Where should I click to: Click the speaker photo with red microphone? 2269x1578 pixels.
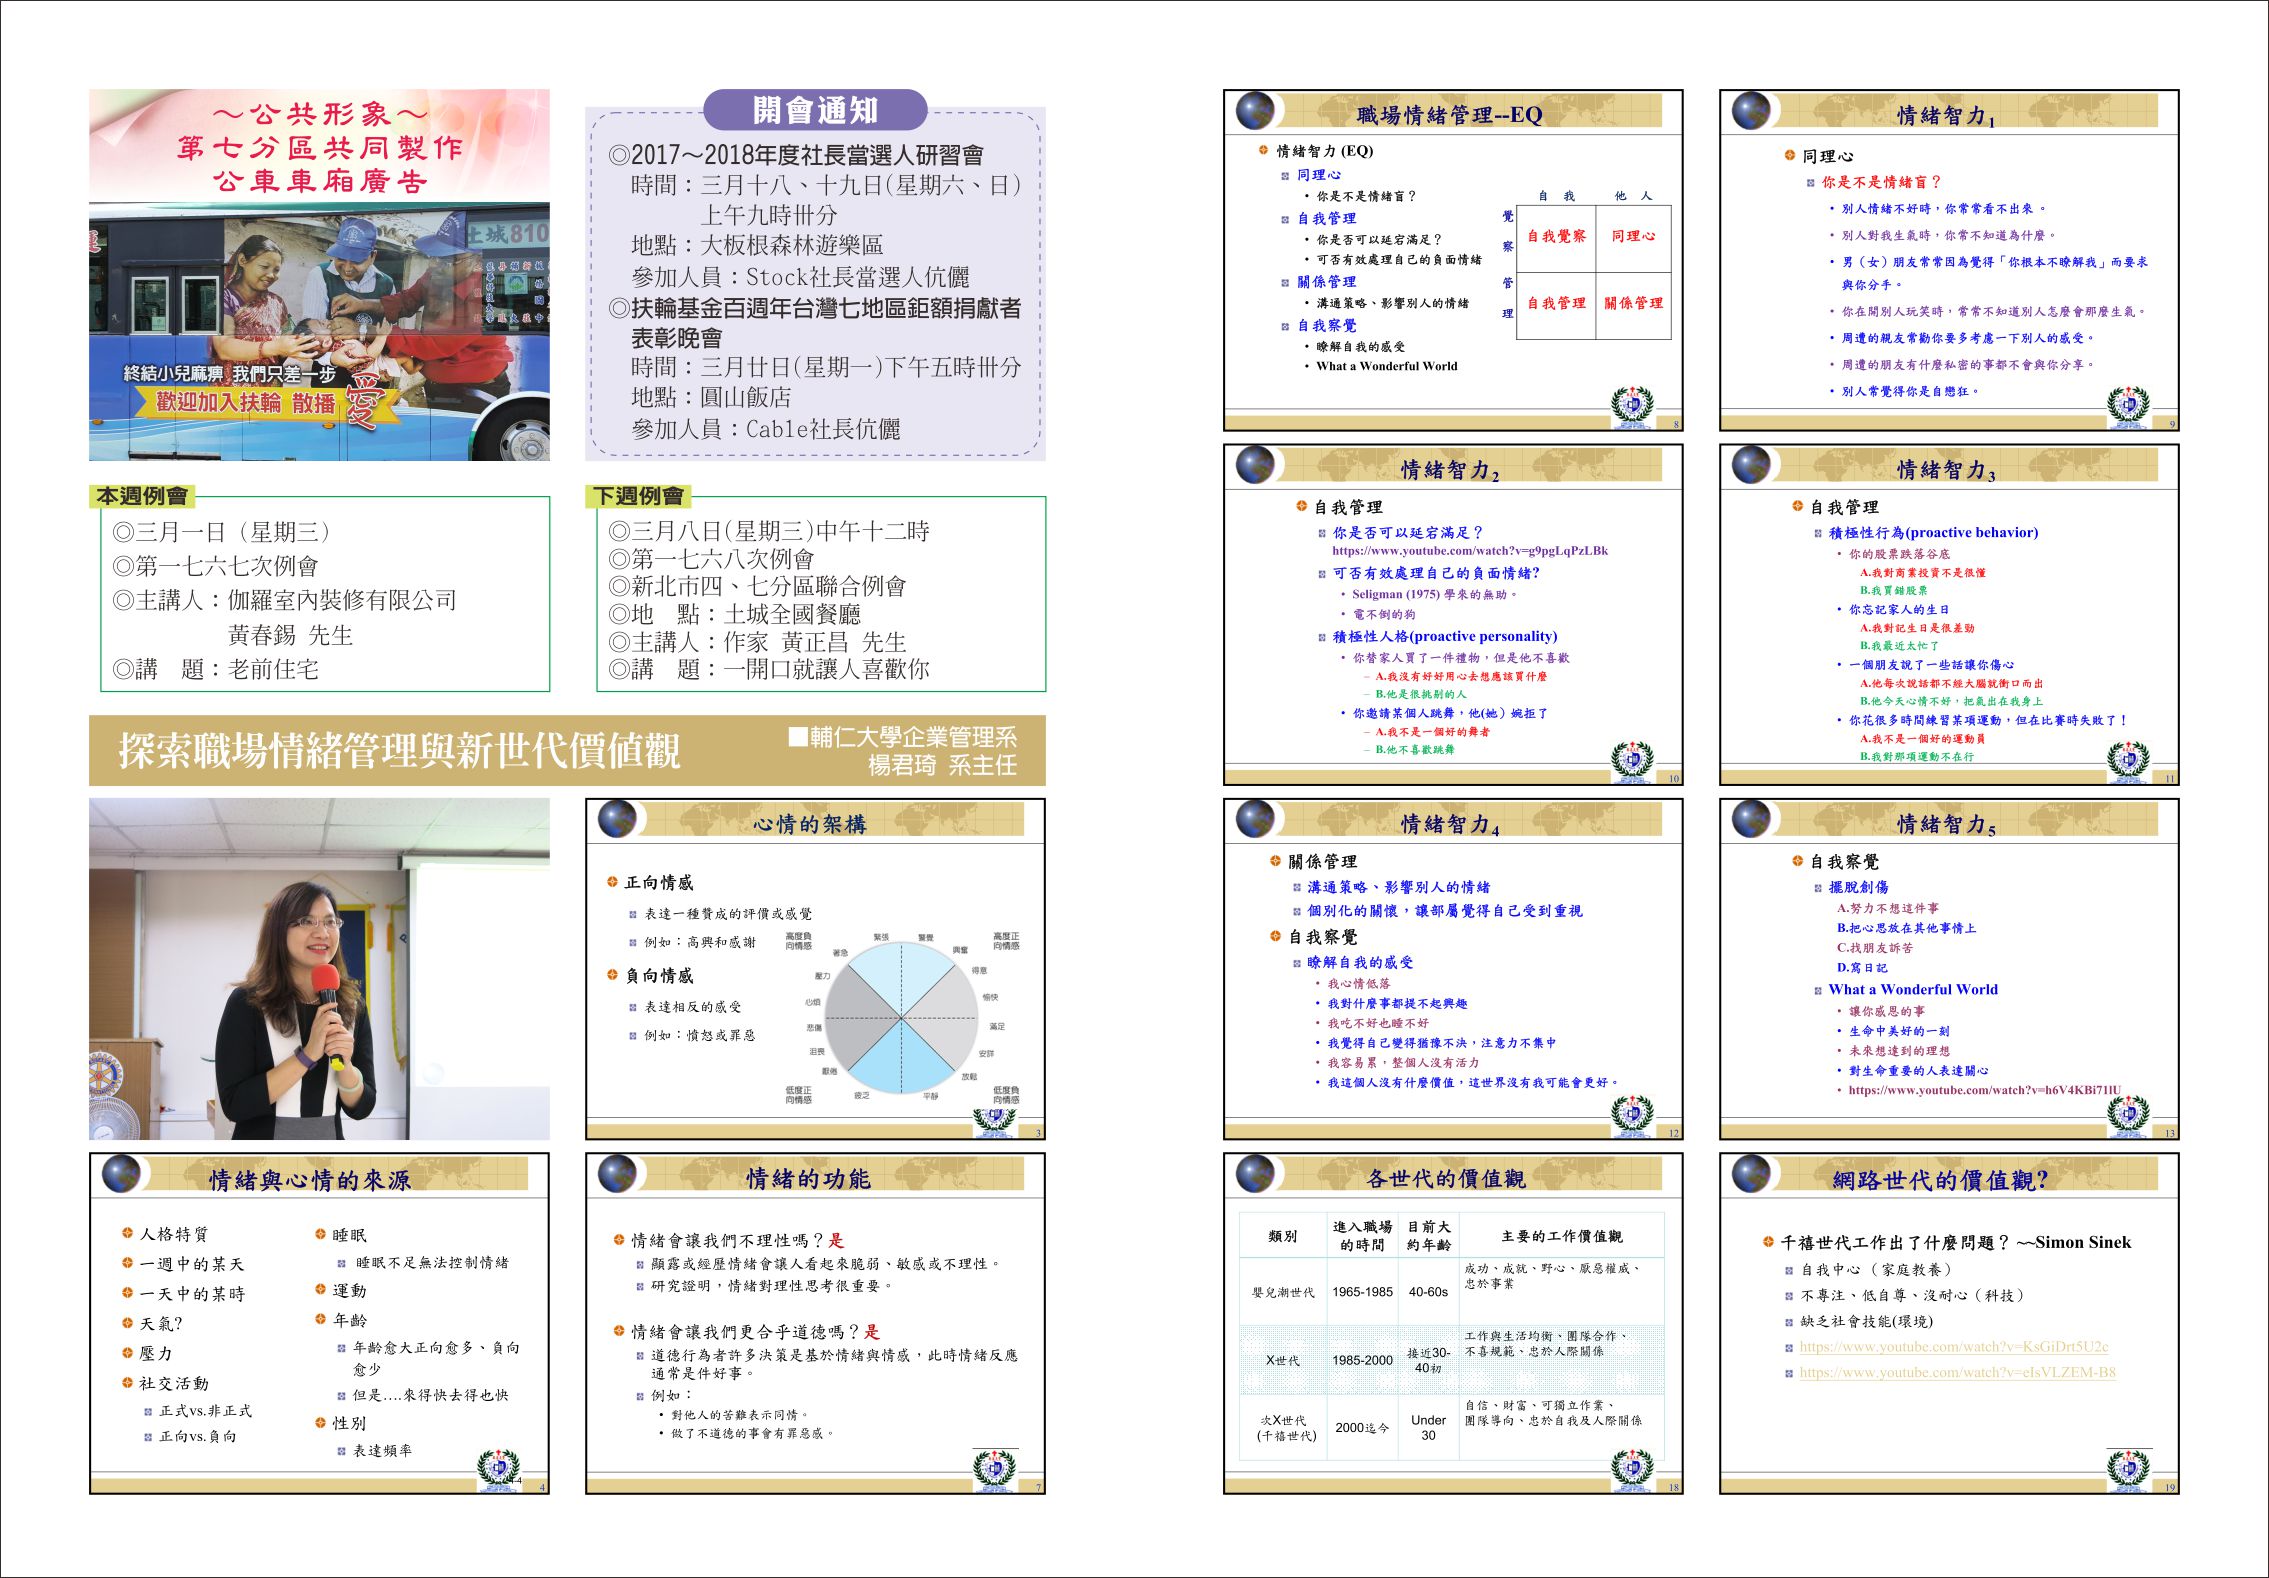[319, 968]
